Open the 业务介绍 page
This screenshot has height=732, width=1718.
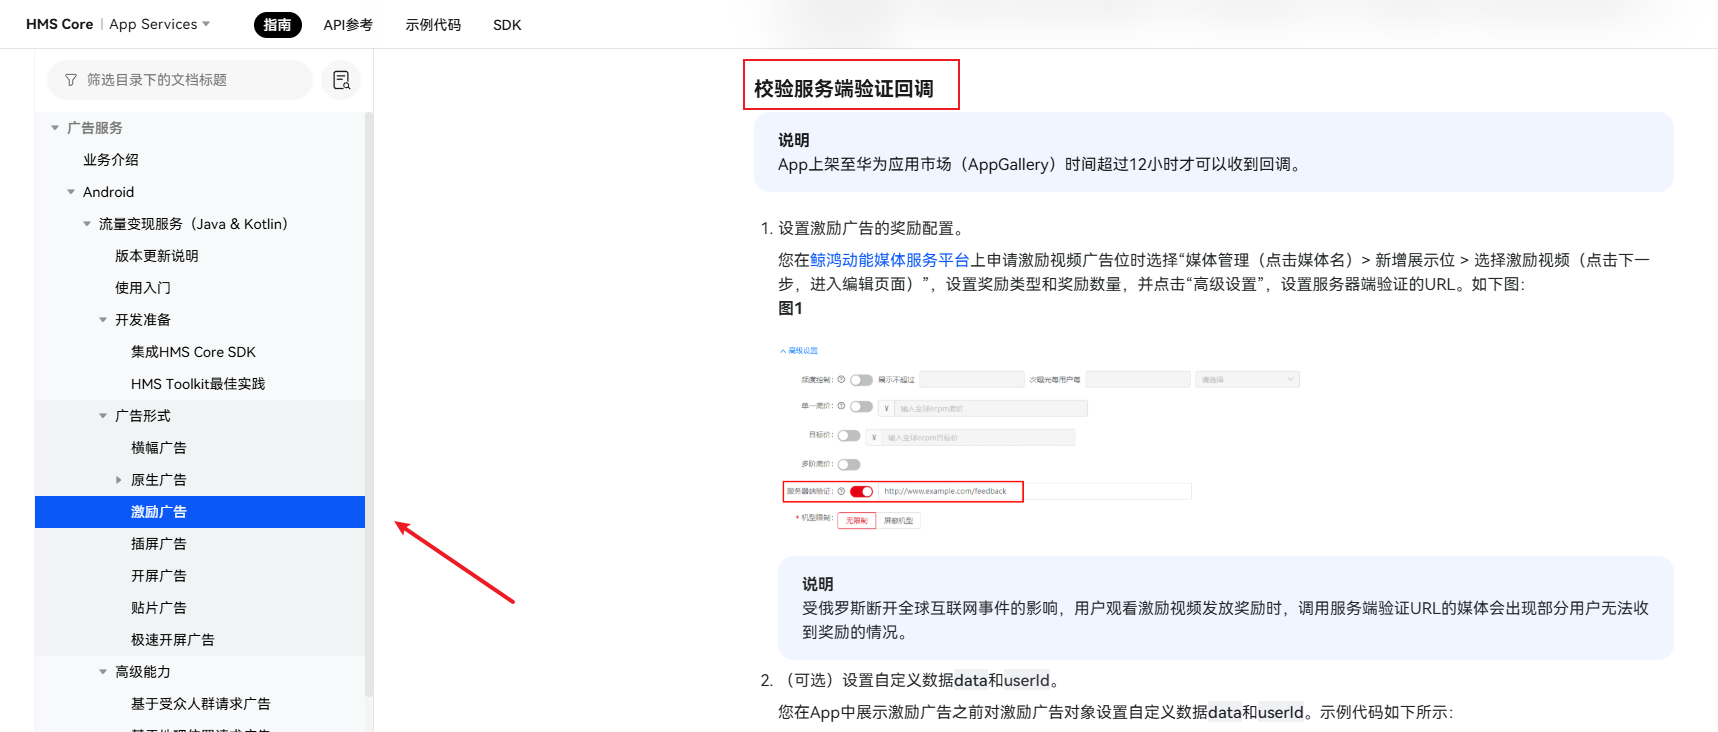(111, 160)
